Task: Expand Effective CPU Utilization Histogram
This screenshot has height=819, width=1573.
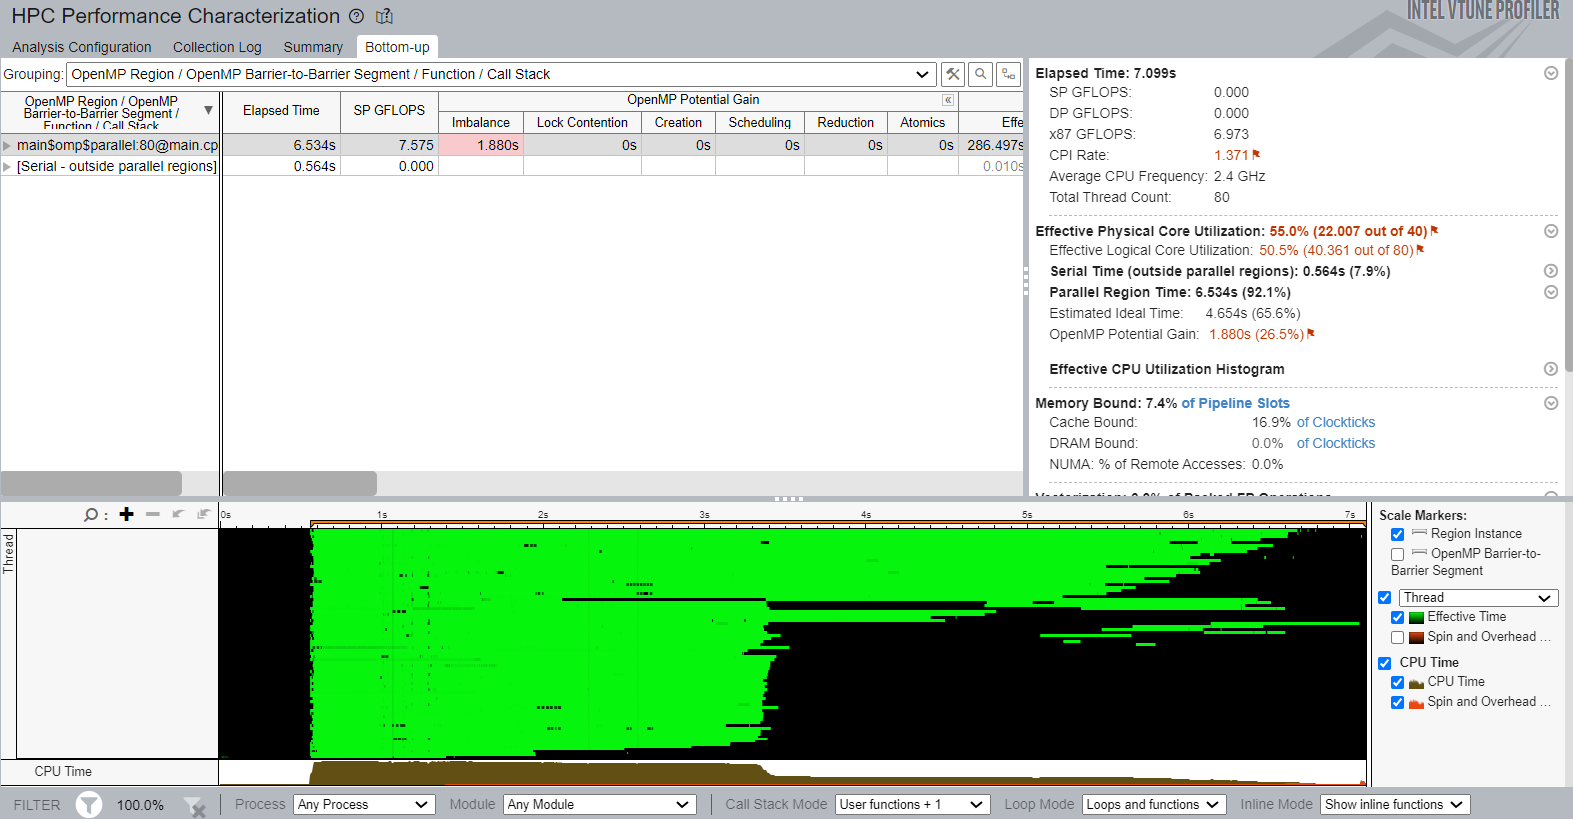Action: tap(1551, 369)
